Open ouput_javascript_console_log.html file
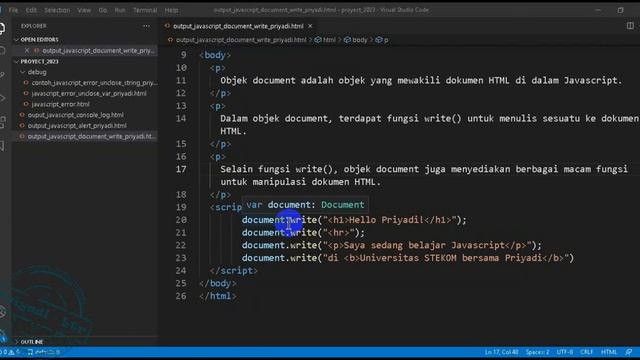Viewport: 640px width, 360px height. (76, 115)
